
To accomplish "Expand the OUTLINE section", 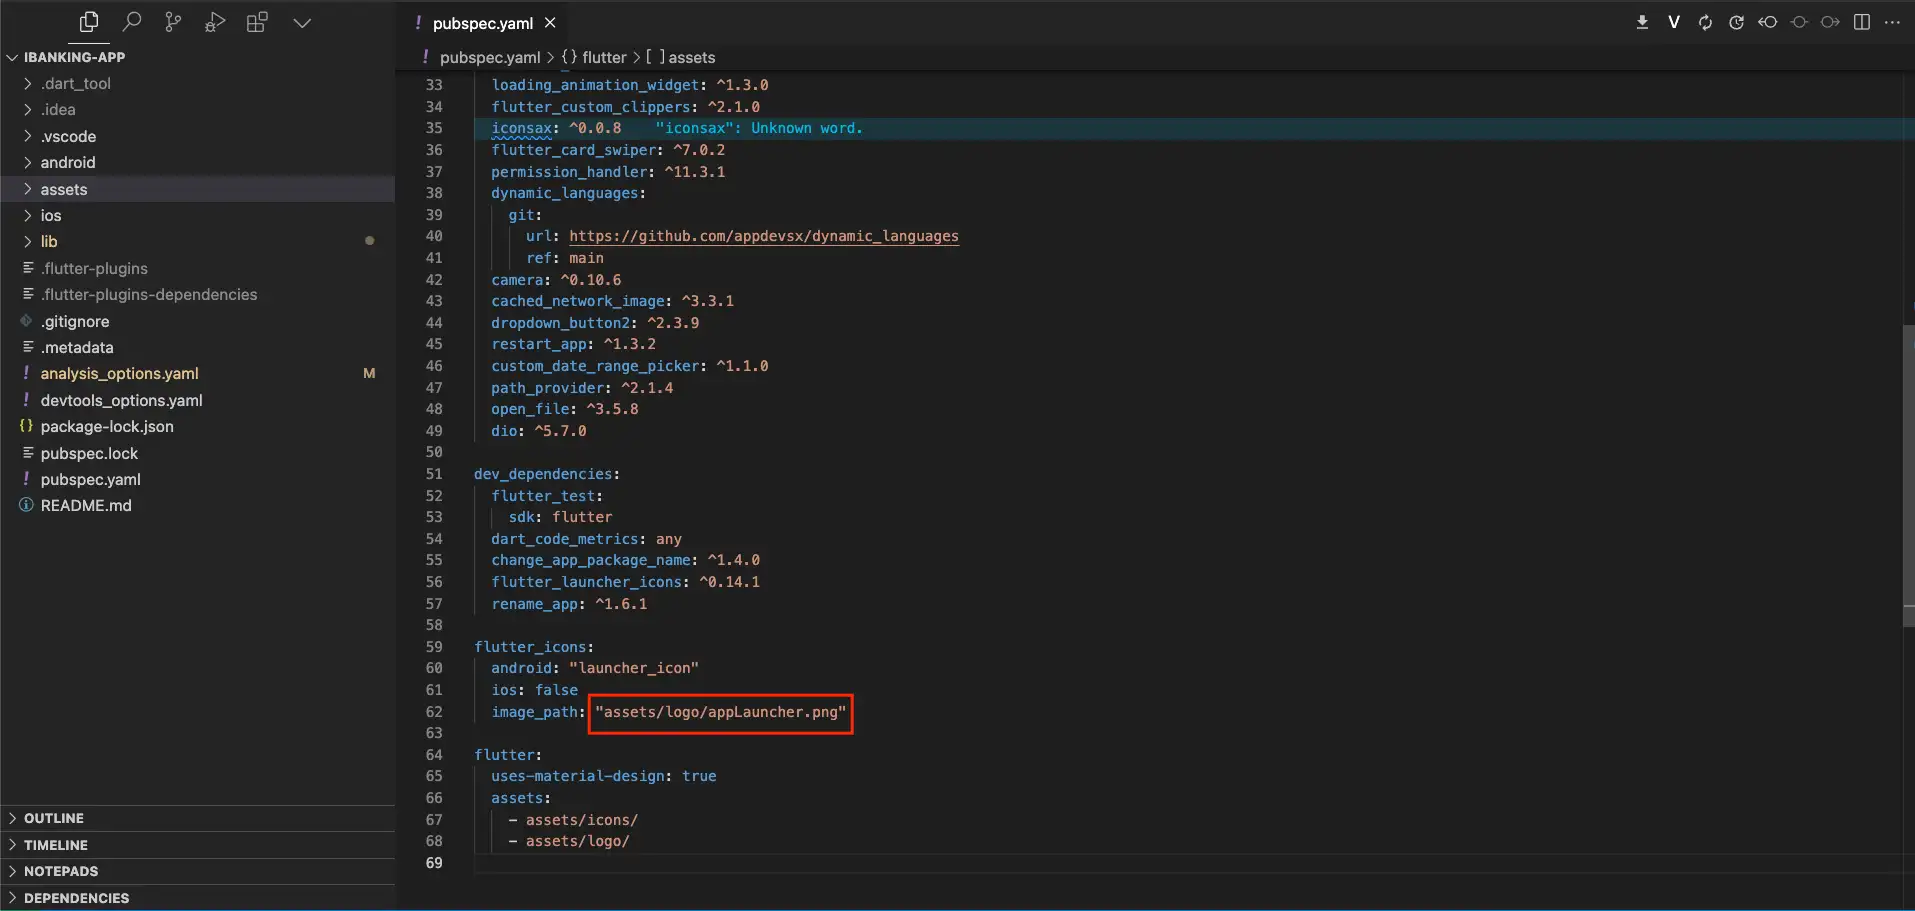I will [55, 817].
